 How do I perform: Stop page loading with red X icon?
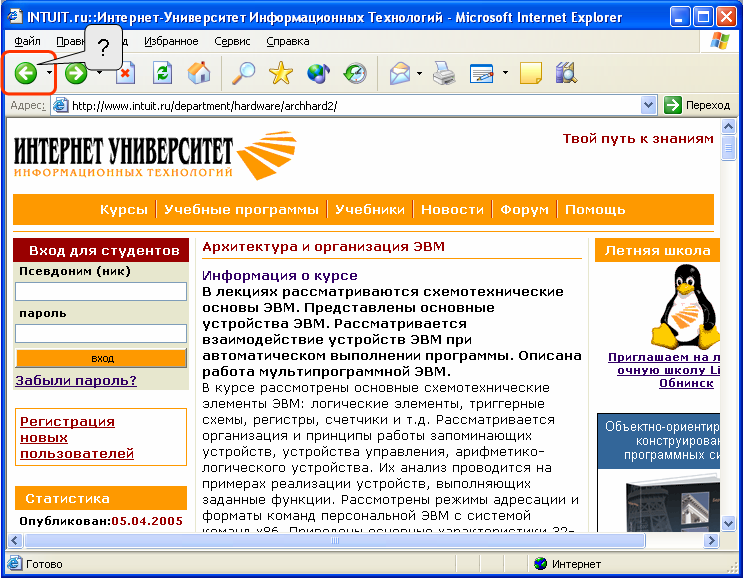(125, 73)
